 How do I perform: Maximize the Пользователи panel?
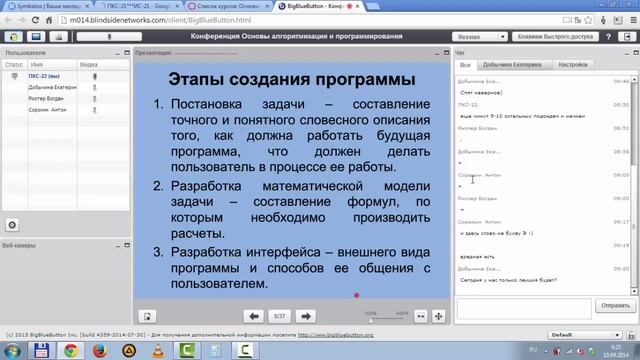pos(127,53)
